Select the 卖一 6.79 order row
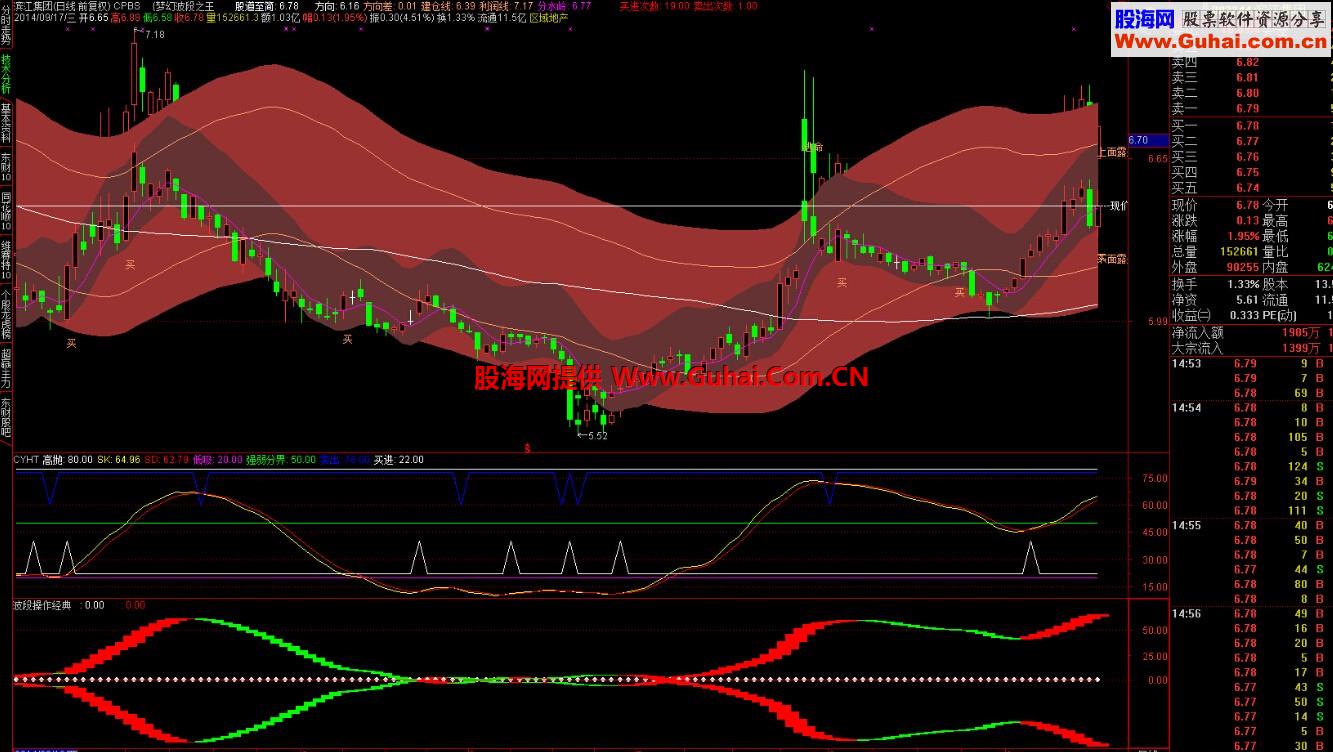 pyautogui.click(x=1251, y=108)
